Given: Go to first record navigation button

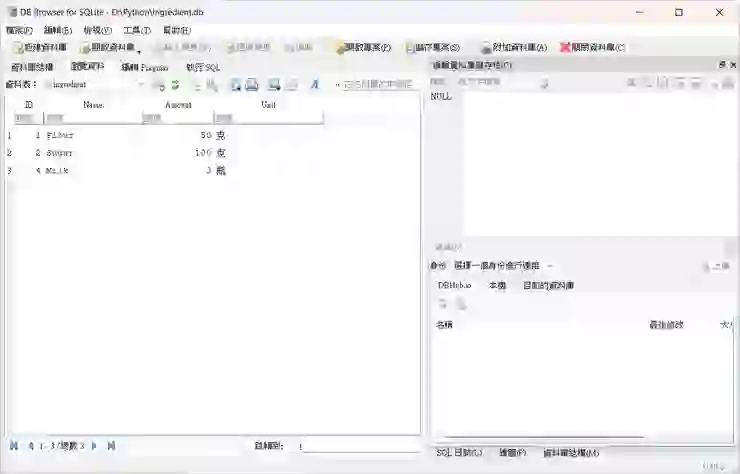Looking at the screenshot, I should (x=14, y=445).
